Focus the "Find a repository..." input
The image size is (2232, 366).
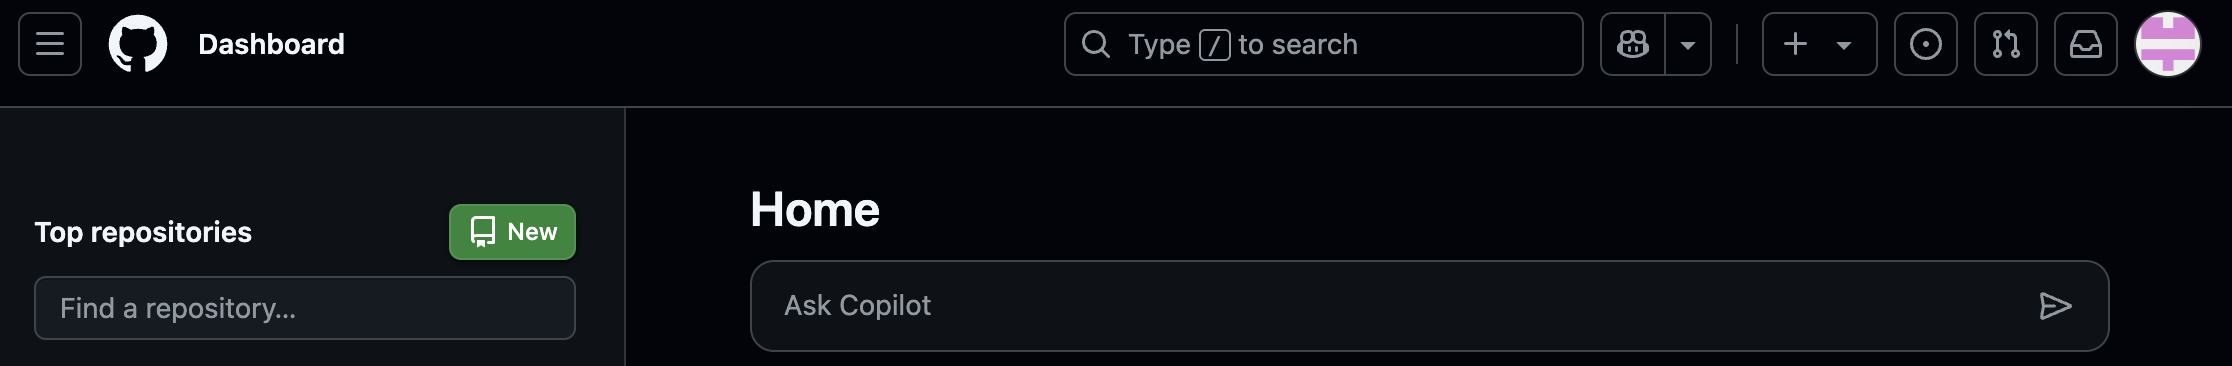[305, 308]
